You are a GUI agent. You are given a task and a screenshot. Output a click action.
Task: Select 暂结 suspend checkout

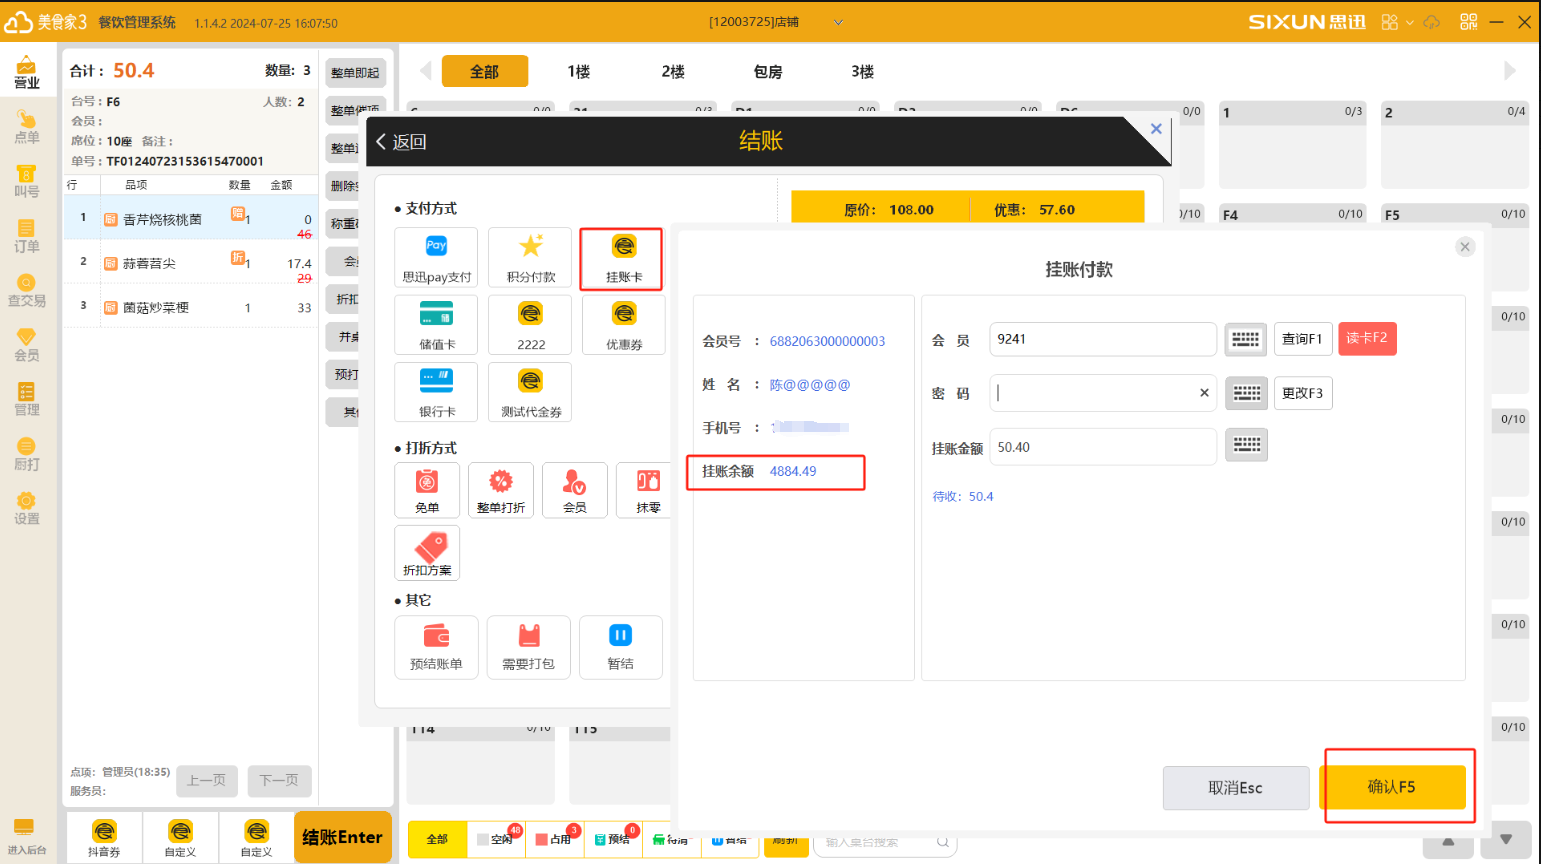click(620, 647)
